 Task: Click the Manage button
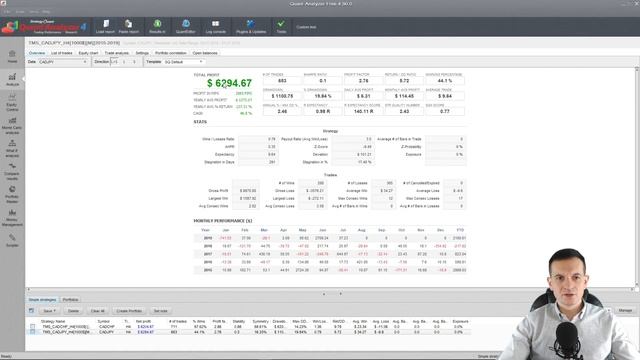(x=625, y=311)
